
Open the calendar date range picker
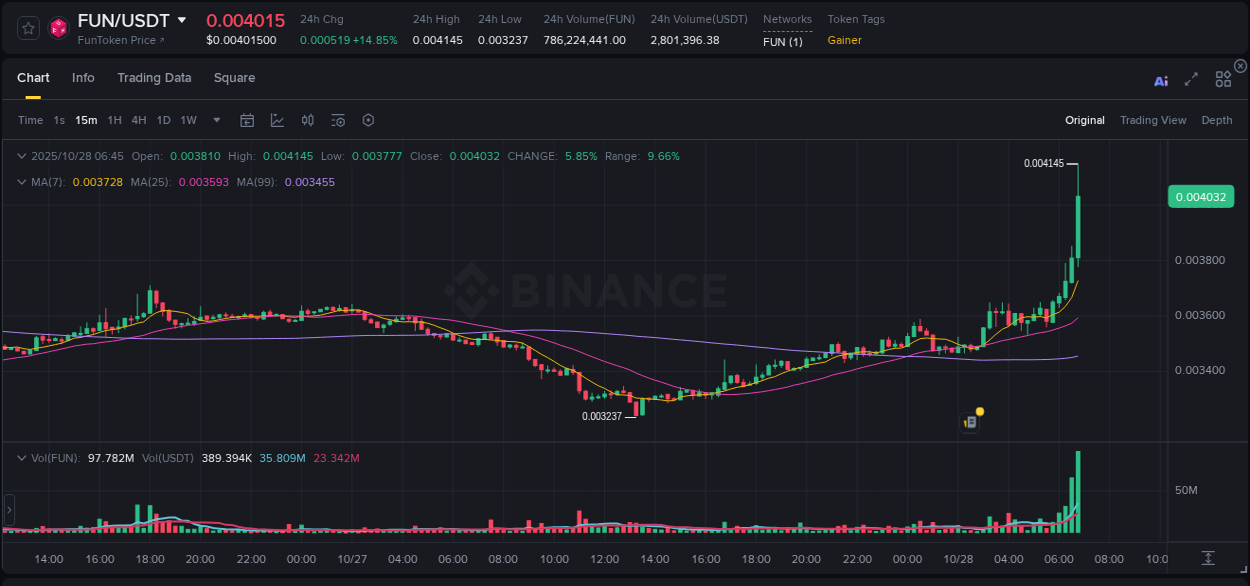247,120
